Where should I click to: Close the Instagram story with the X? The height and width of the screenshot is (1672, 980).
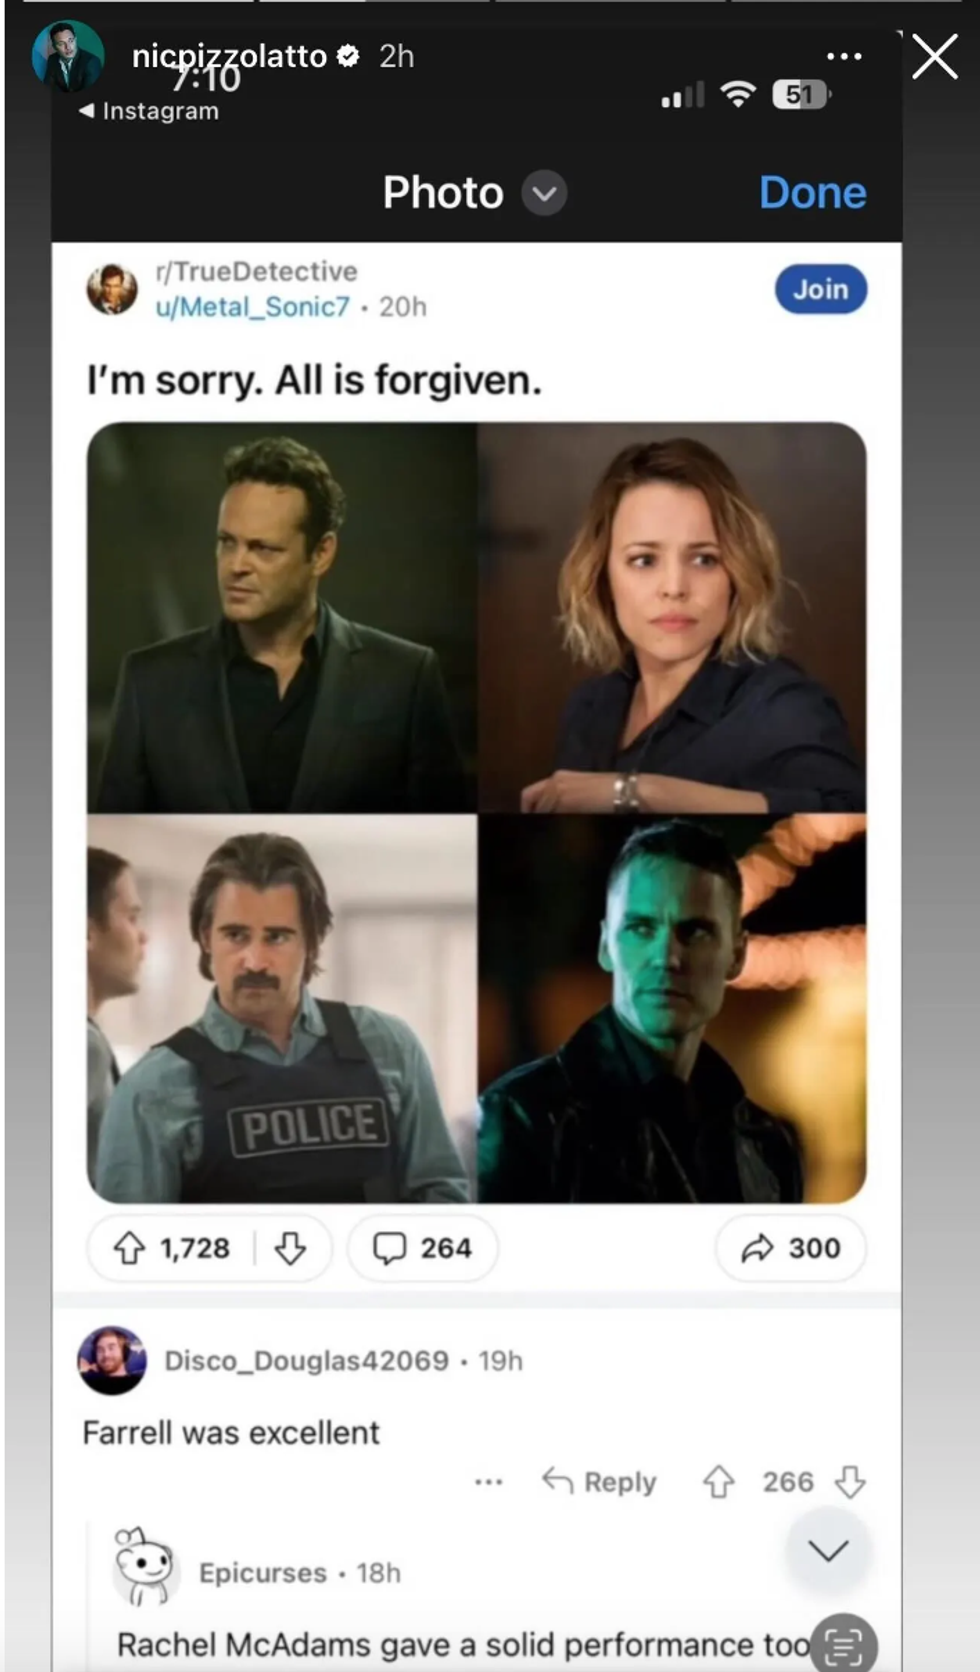coord(935,56)
